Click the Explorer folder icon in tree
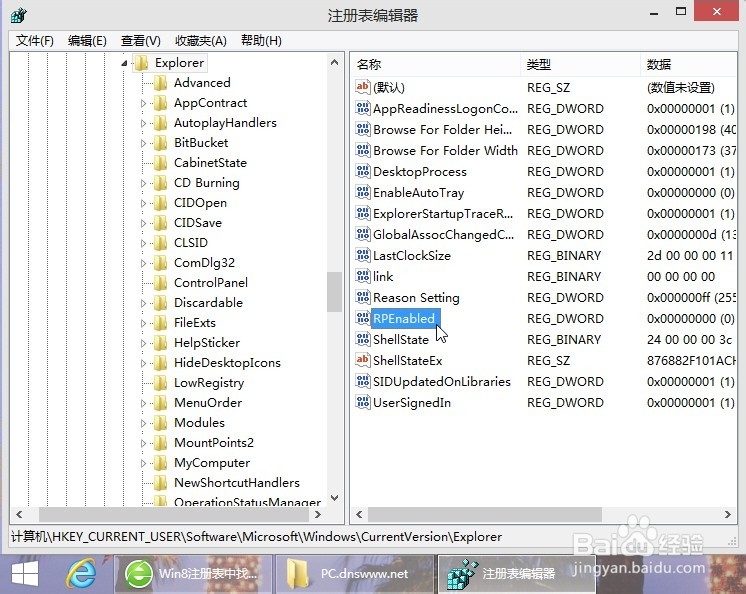The height and width of the screenshot is (594, 746). (x=141, y=63)
